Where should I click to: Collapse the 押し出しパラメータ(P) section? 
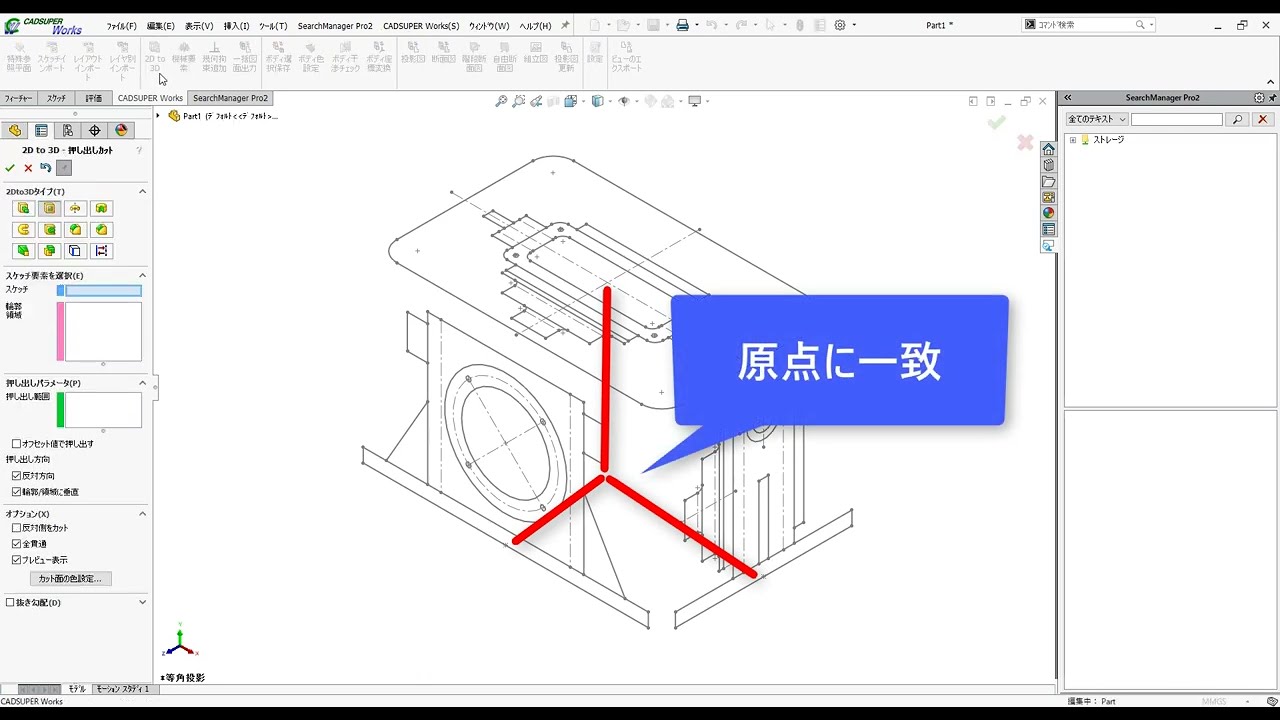(142, 383)
